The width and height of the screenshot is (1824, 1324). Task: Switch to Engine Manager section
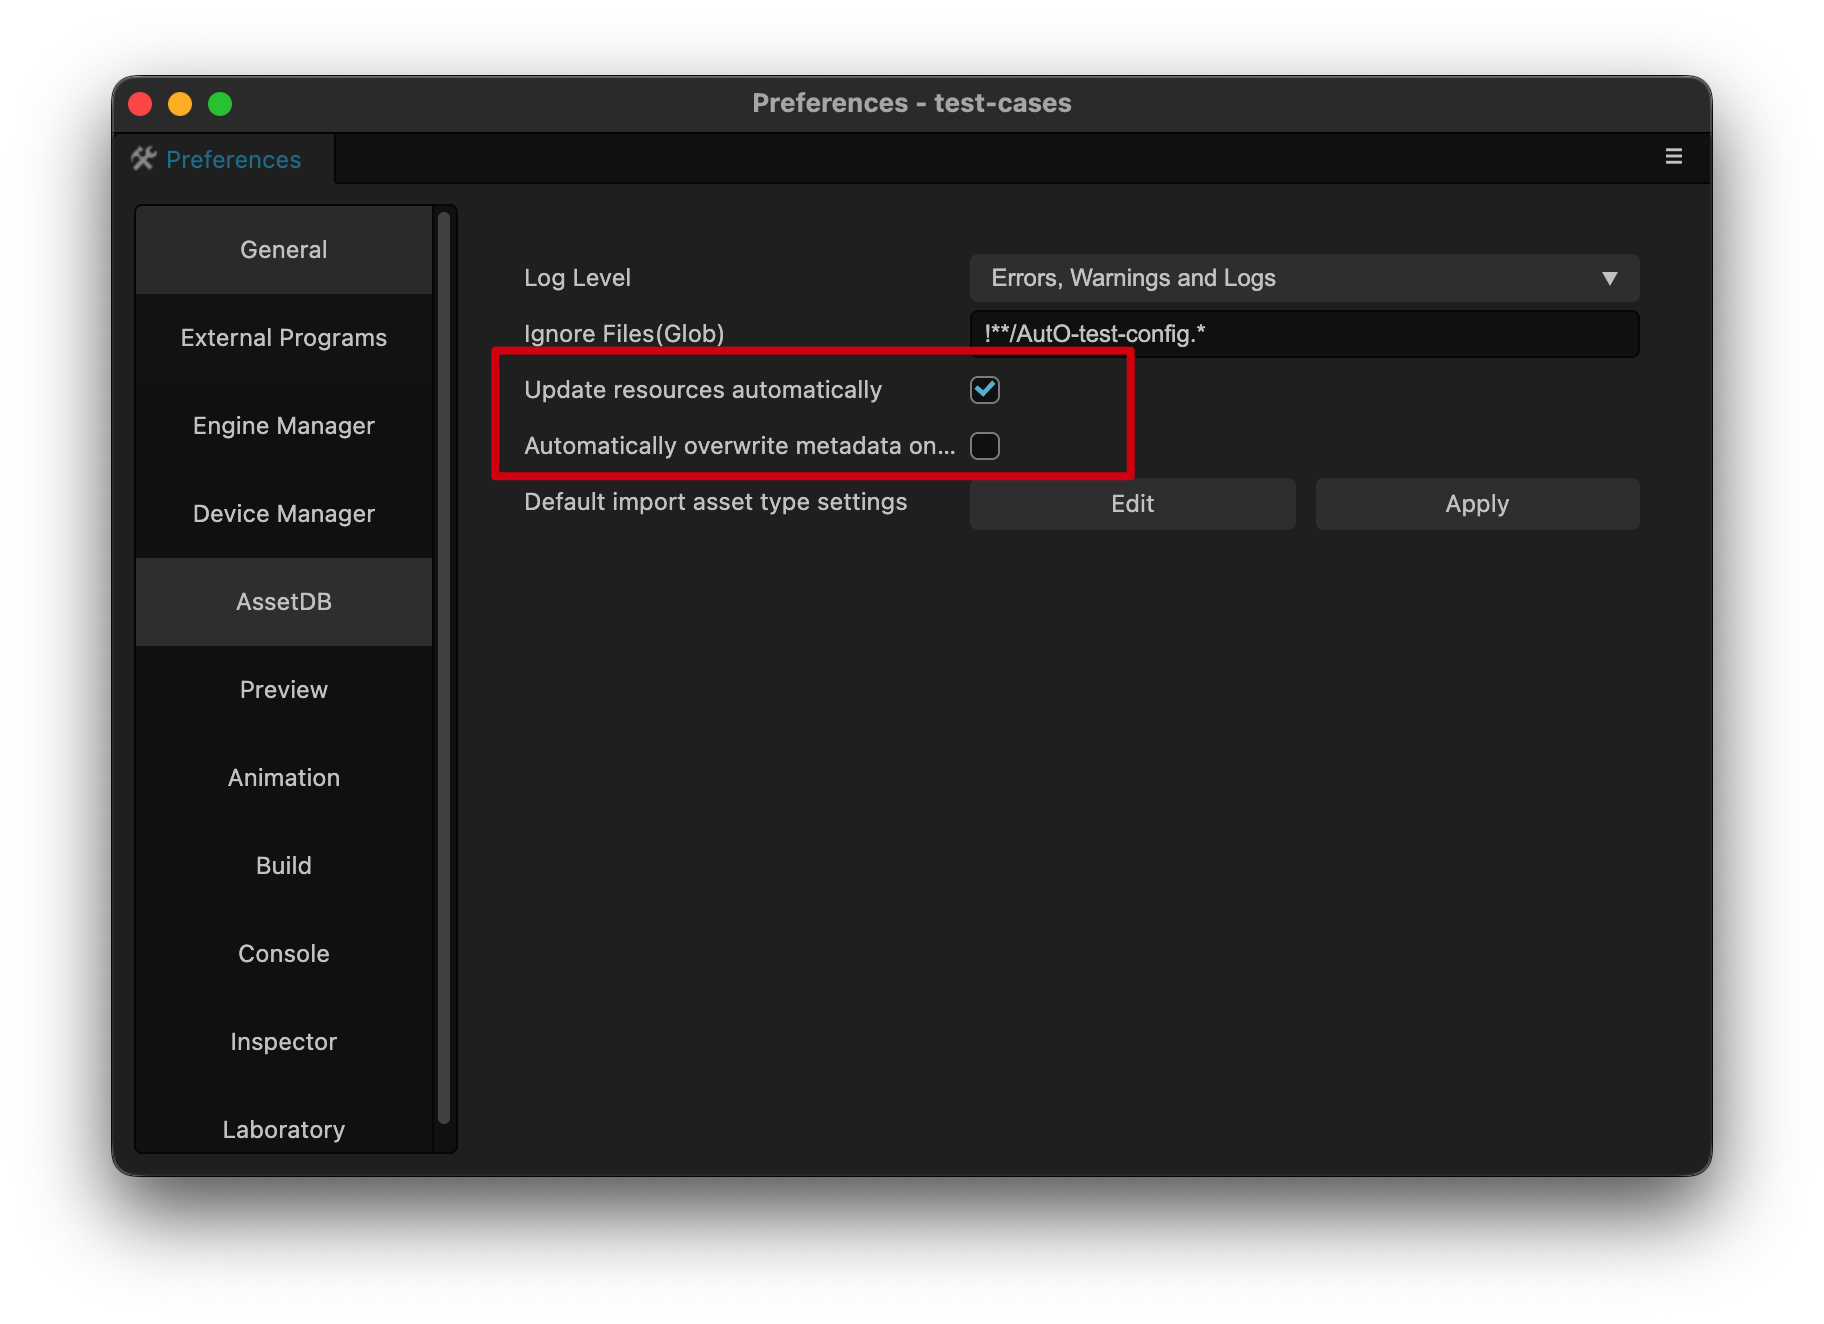(284, 426)
